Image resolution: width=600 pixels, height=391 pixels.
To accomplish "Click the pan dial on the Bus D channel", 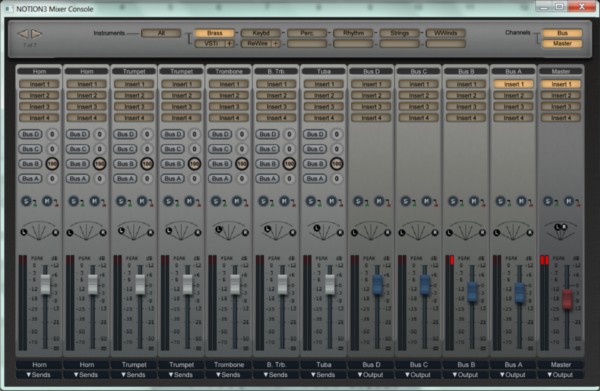I will (x=371, y=231).
